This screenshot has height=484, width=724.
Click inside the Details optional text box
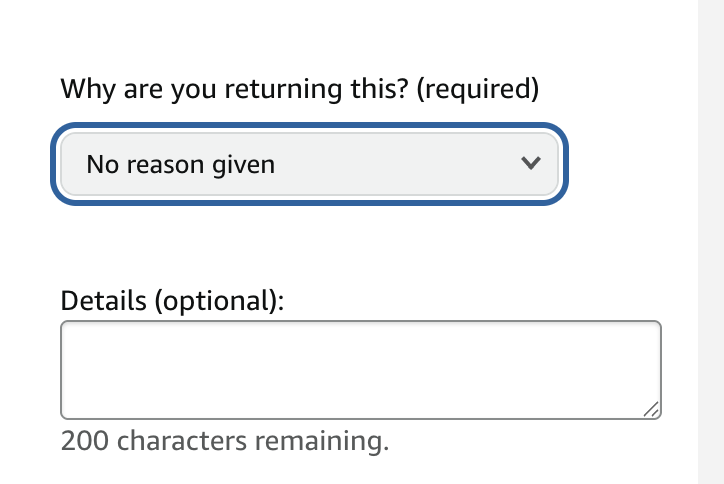361,370
